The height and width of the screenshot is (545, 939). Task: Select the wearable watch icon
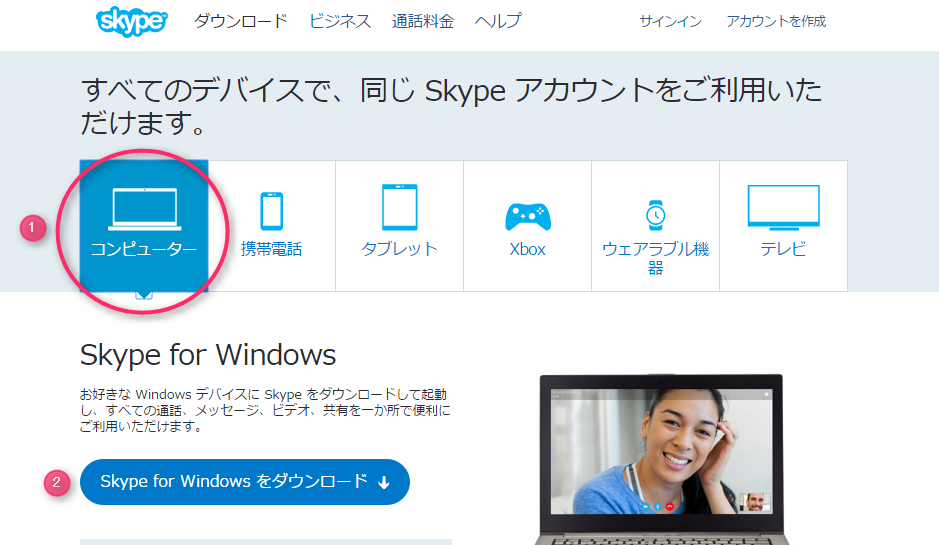click(x=656, y=215)
